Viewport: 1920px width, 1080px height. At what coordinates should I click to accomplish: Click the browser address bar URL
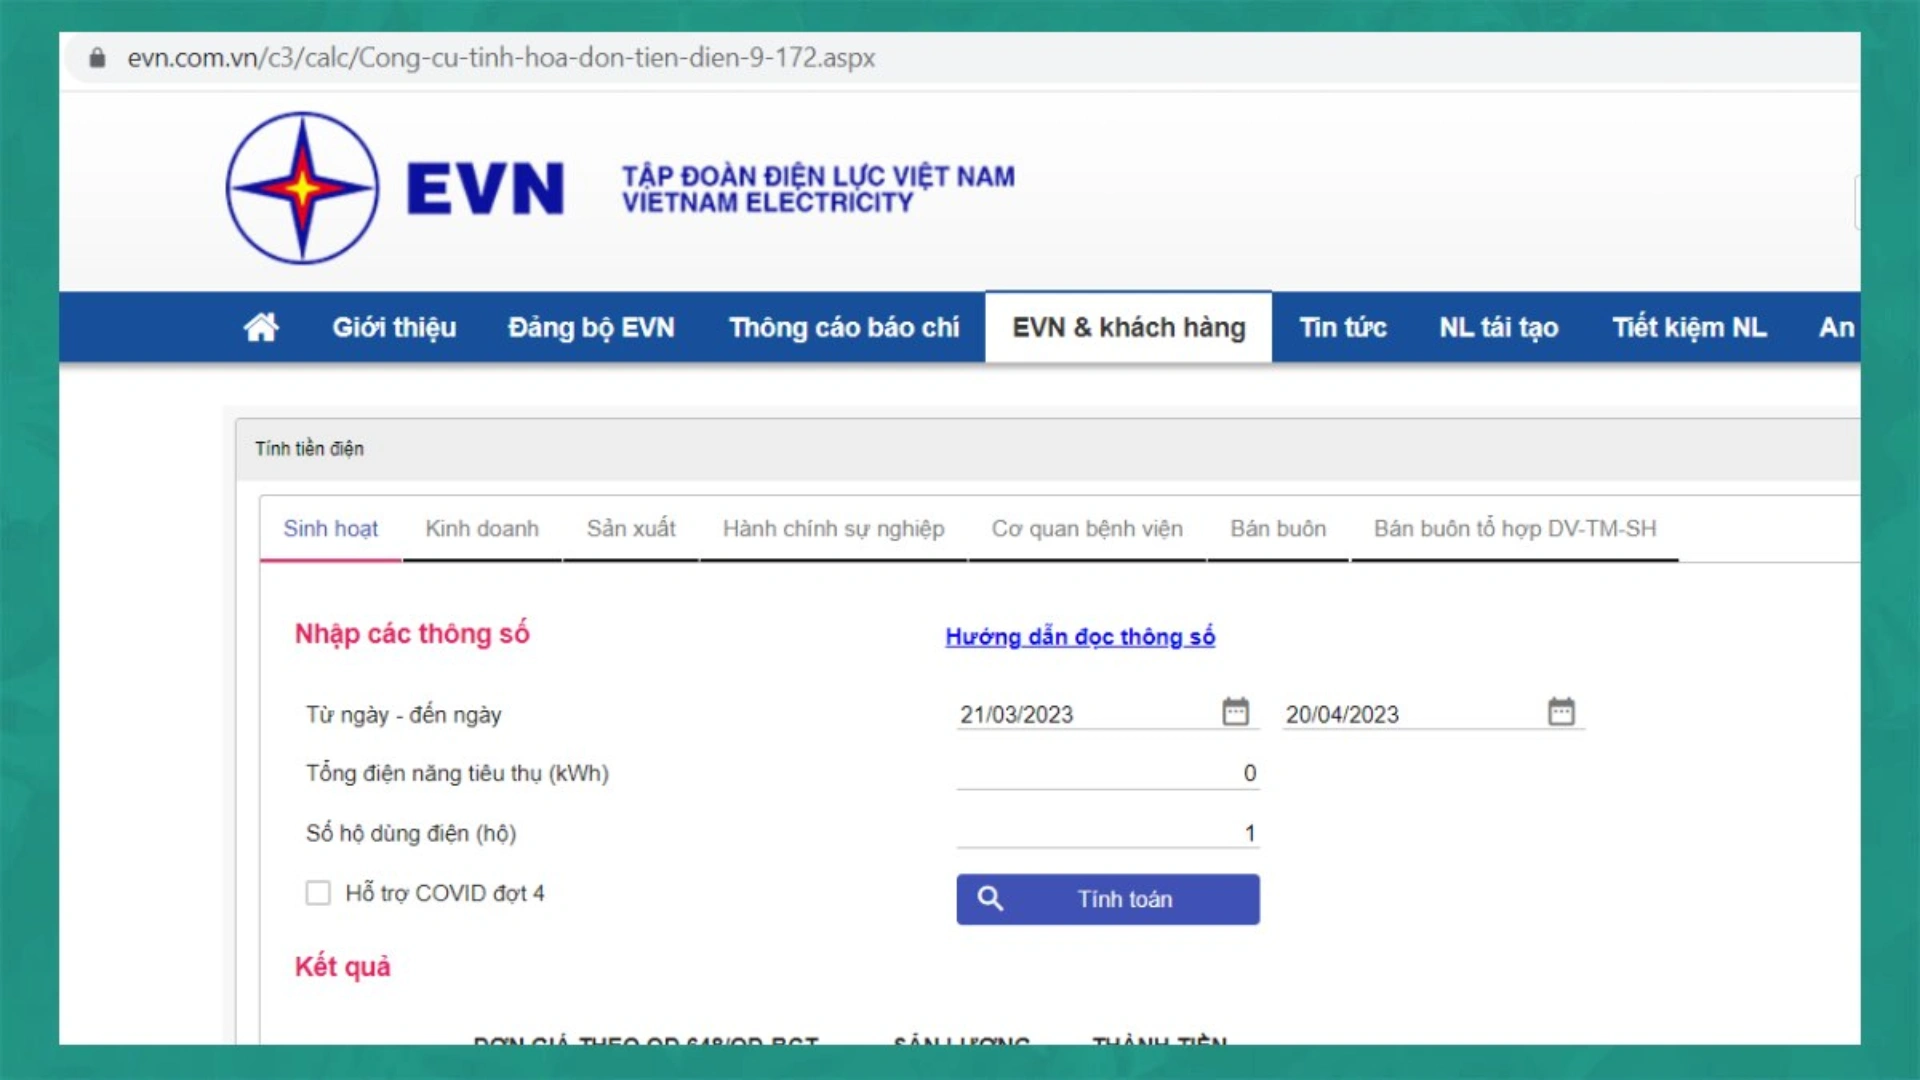pyautogui.click(x=501, y=58)
